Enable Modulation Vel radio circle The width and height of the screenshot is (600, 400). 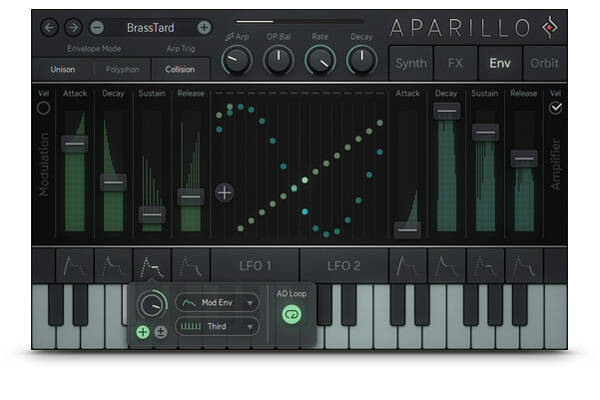click(43, 108)
